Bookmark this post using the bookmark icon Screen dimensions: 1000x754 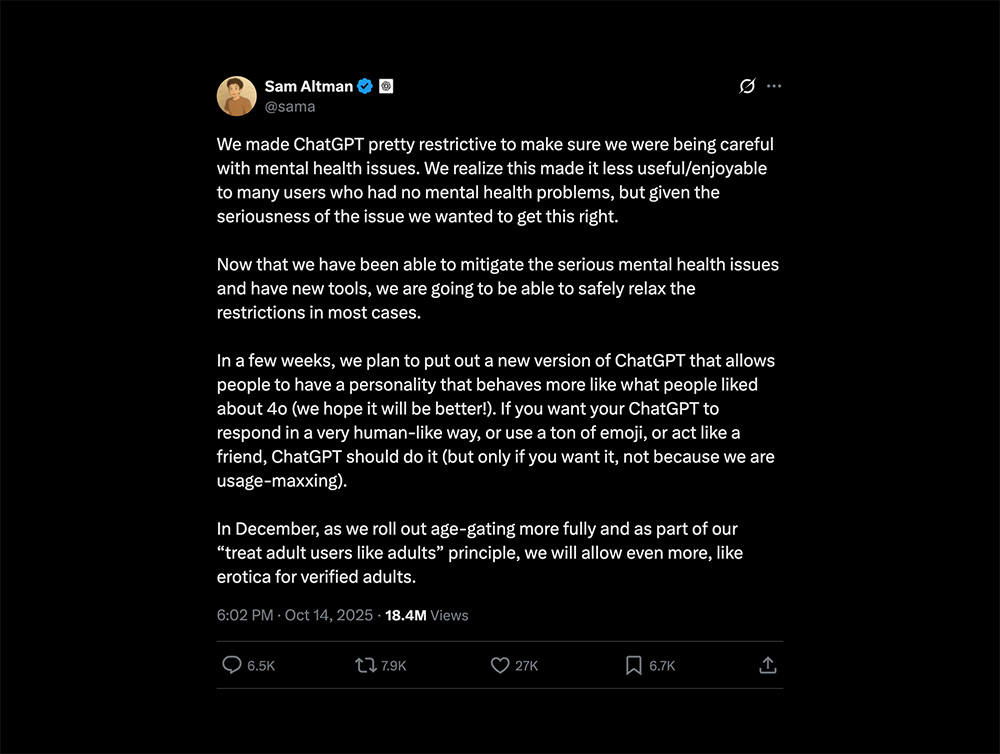click(633, 665)
